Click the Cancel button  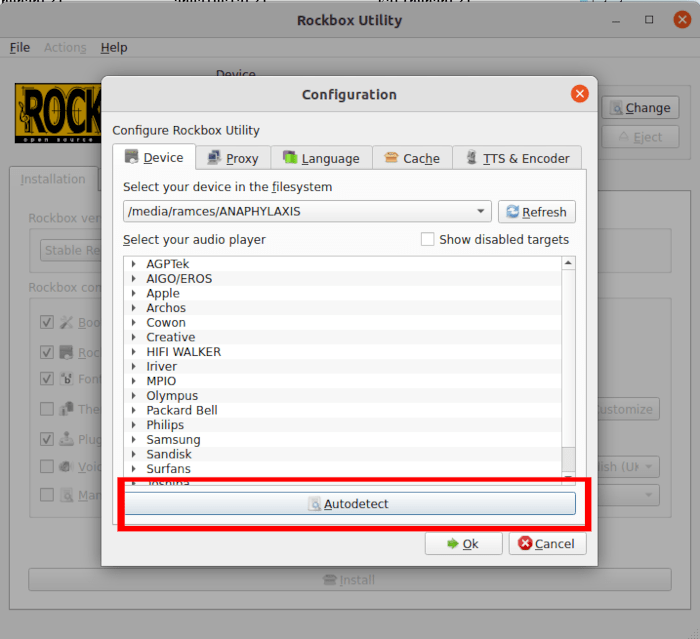click(547, 544)
